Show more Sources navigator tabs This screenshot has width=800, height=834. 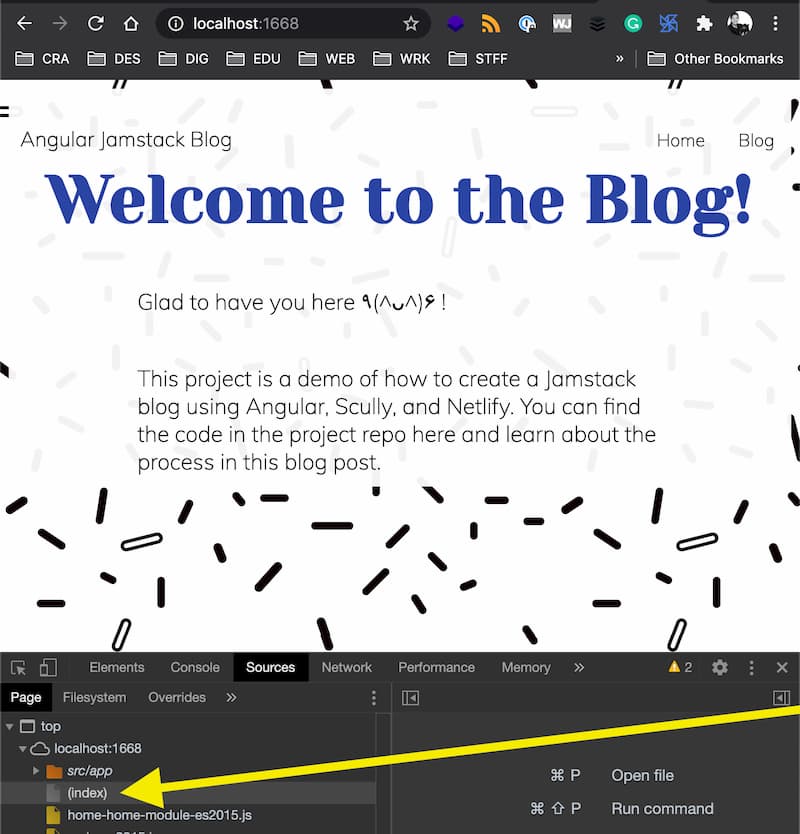(x=231, y=698)
